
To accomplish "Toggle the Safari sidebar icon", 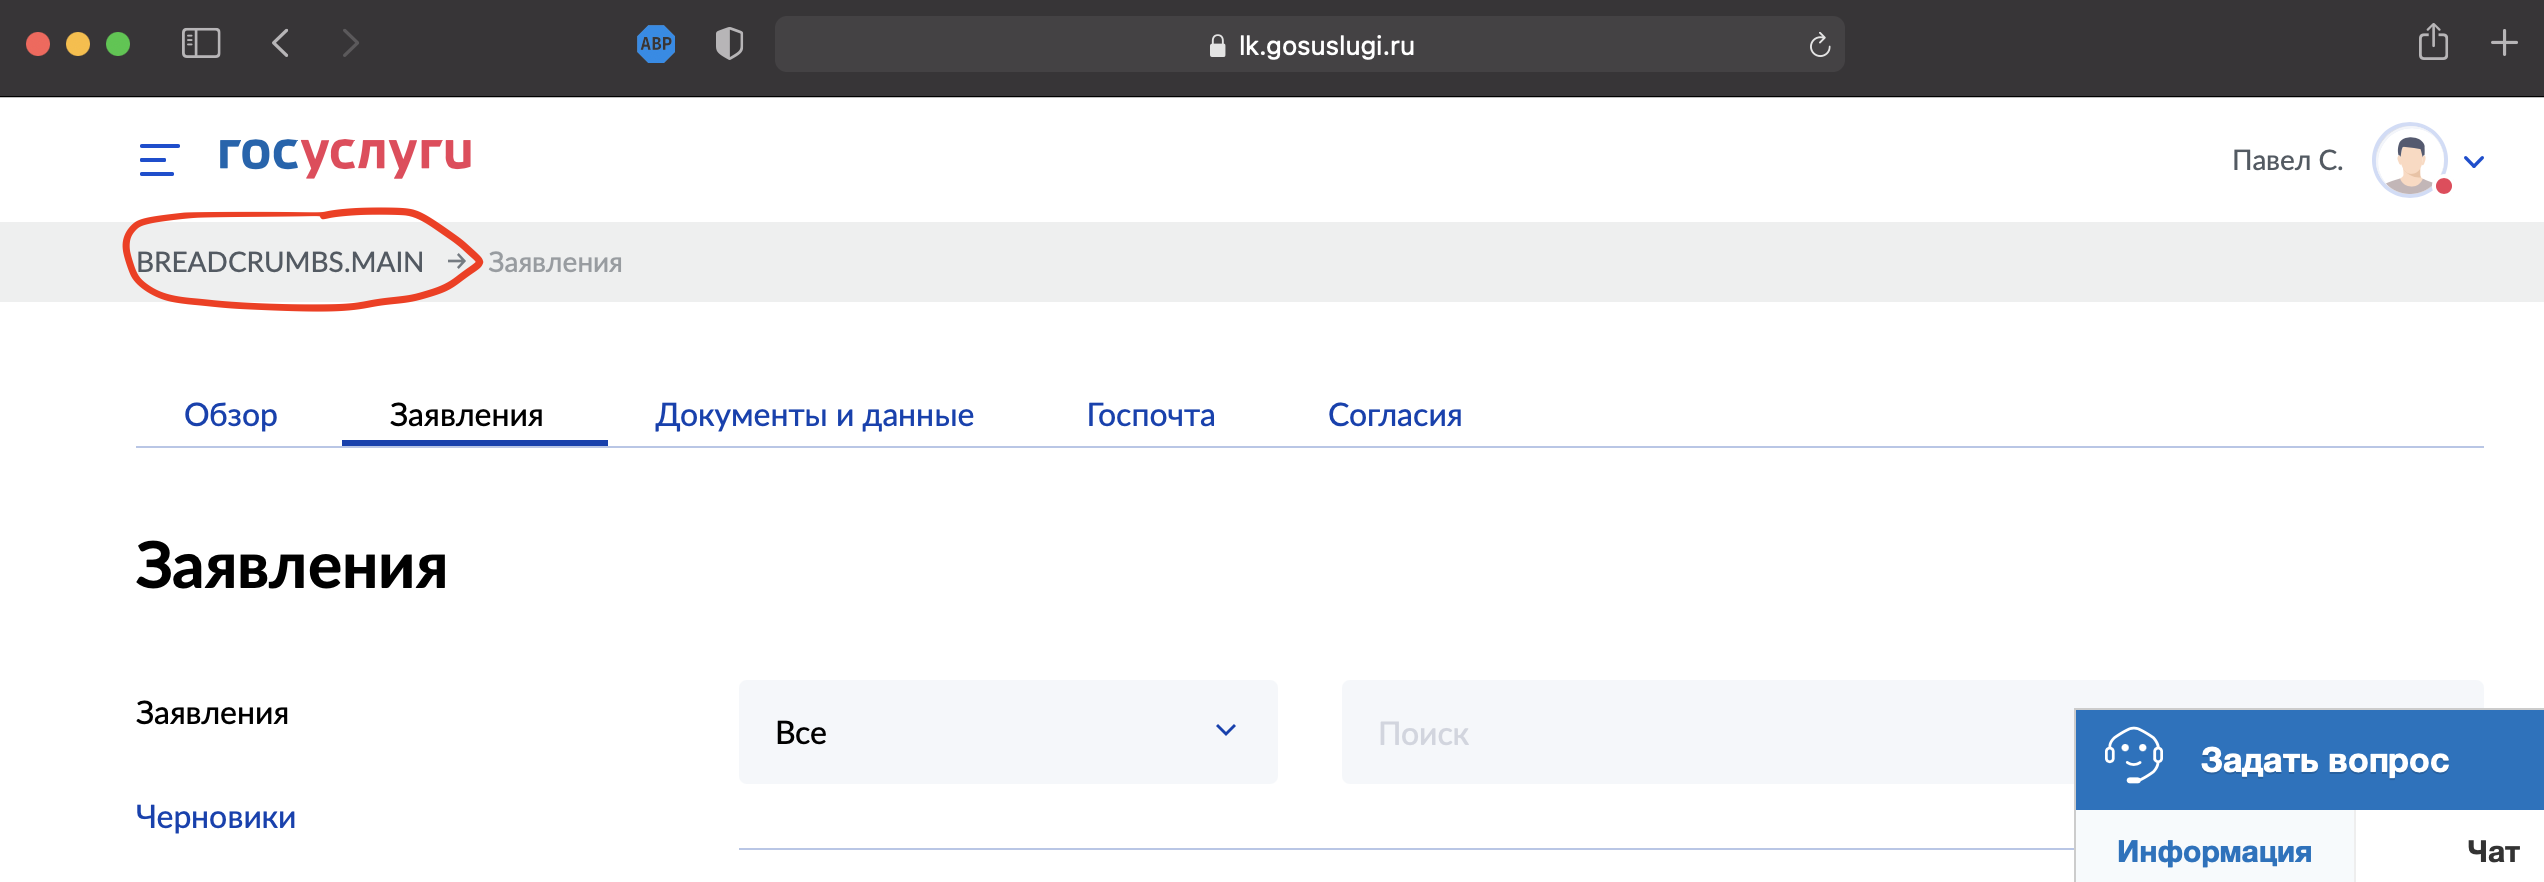I will [x=201, y=44].
